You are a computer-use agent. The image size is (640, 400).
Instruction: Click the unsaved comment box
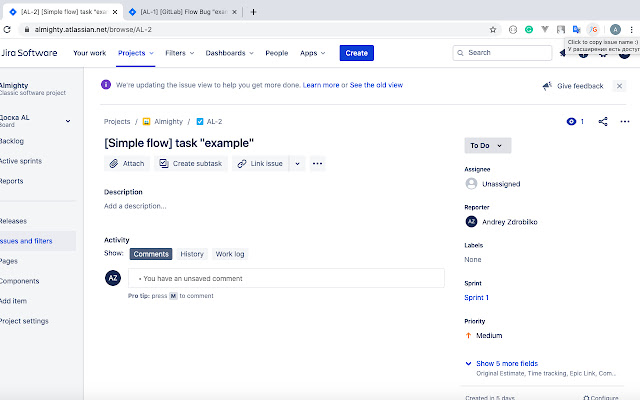coord(286,278)
